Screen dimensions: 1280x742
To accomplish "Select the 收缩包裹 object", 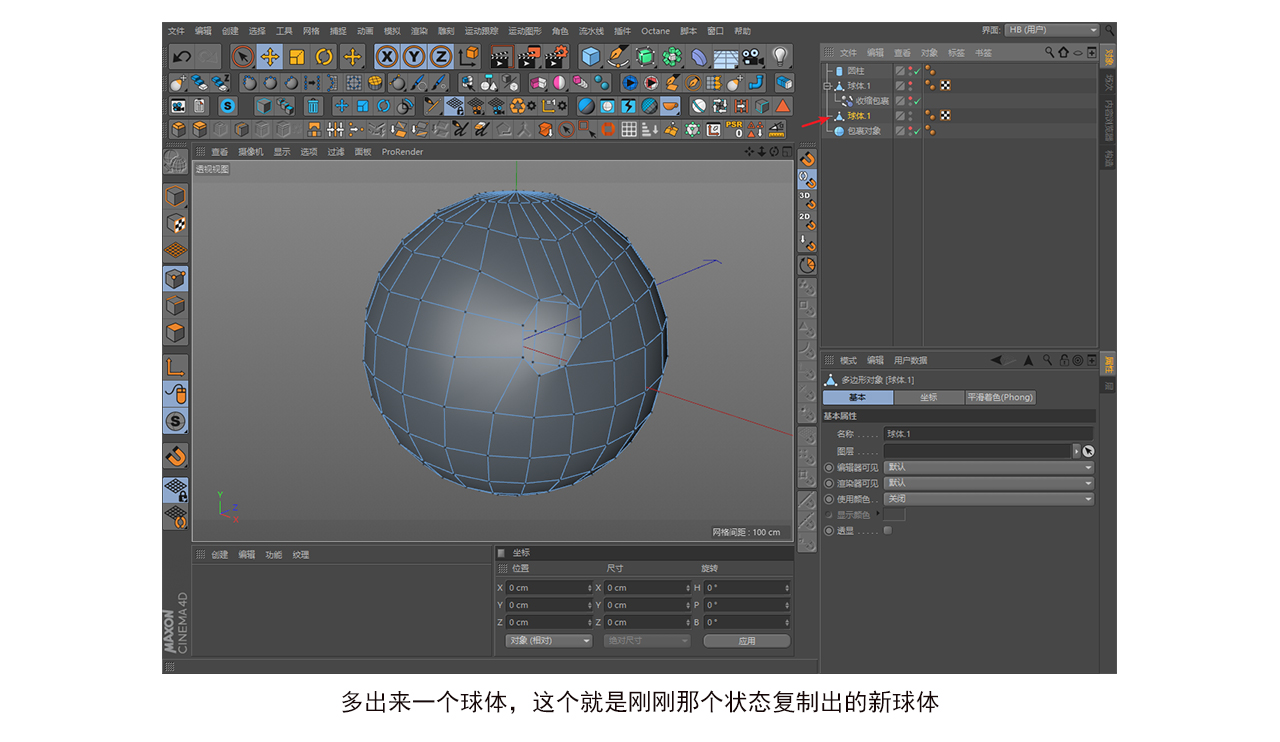I will [872, 101].
